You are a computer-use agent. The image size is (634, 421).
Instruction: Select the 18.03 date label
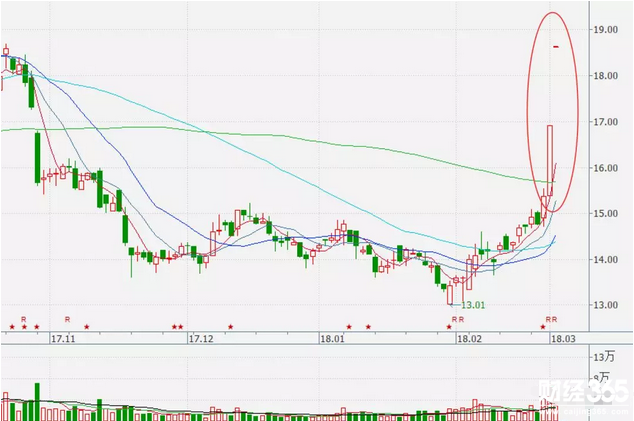(563, 339)
